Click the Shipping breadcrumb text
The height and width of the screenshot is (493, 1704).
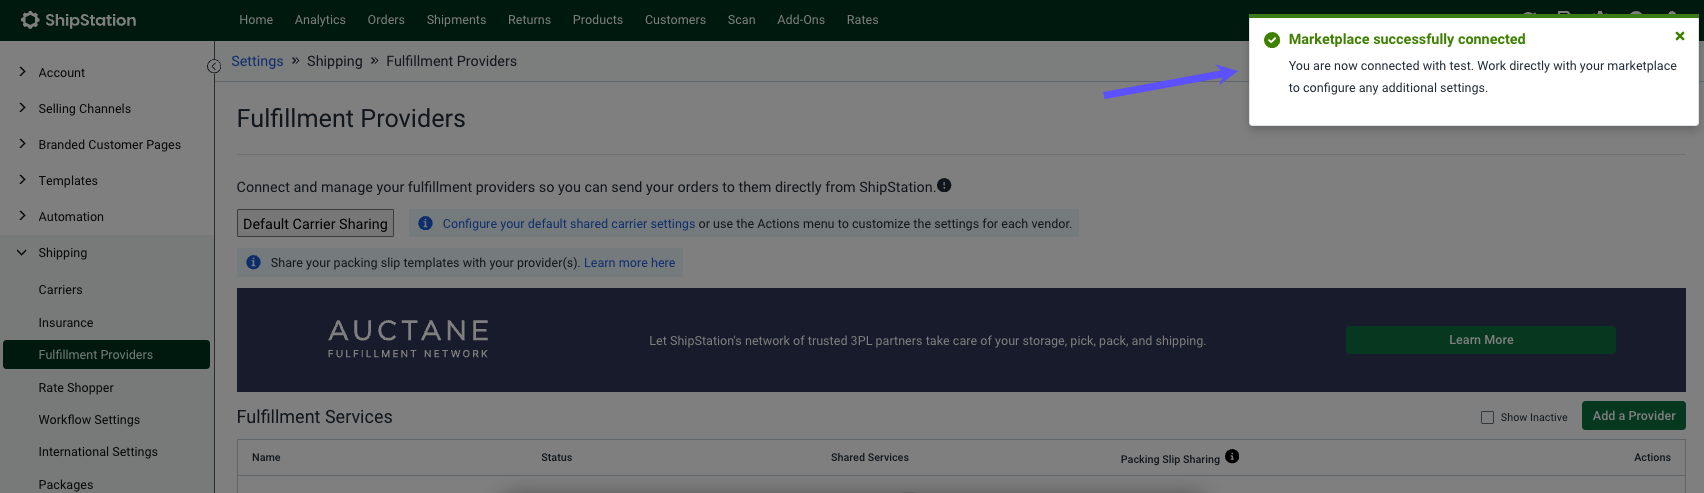(335, 61)
